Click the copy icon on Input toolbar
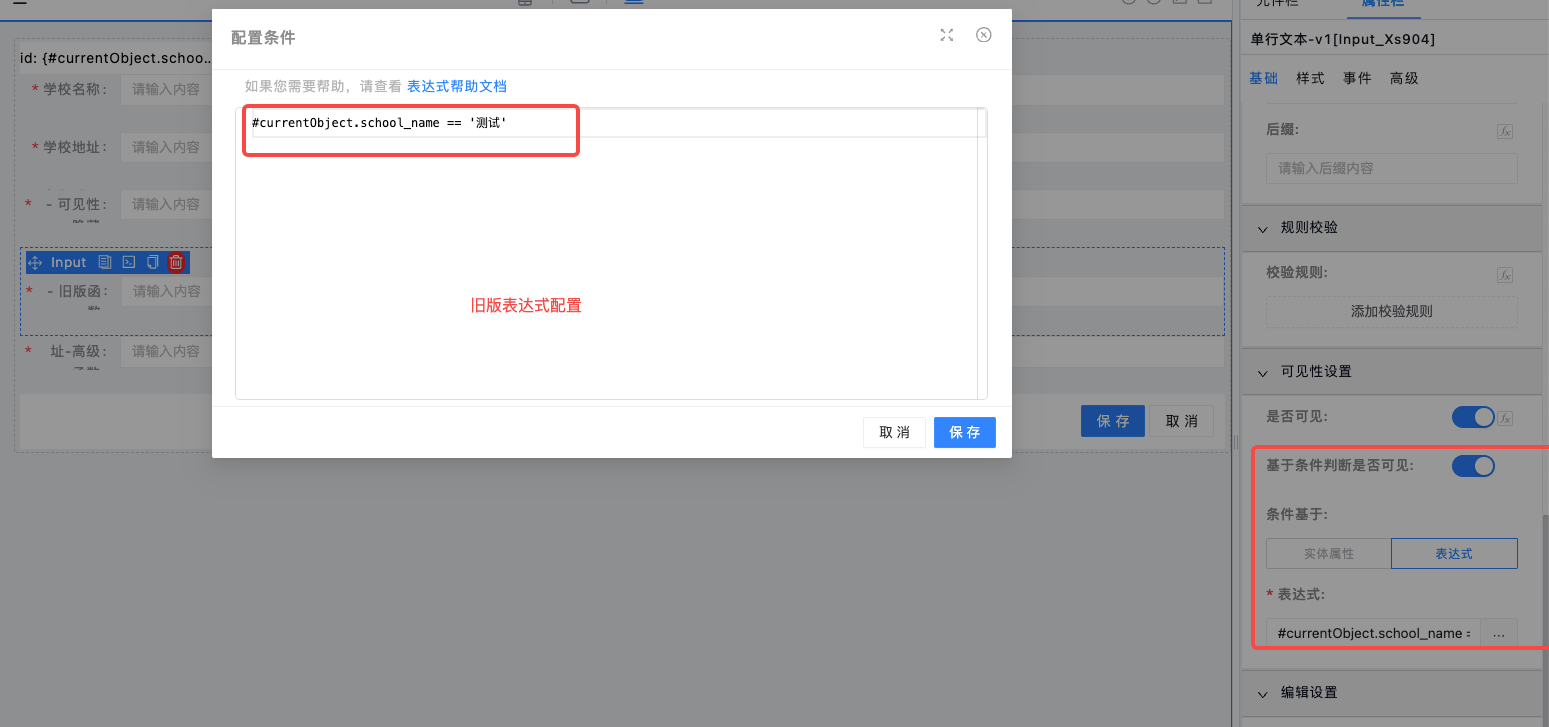Viewport: 1549px width, 727px height. (x=152, y=263)
